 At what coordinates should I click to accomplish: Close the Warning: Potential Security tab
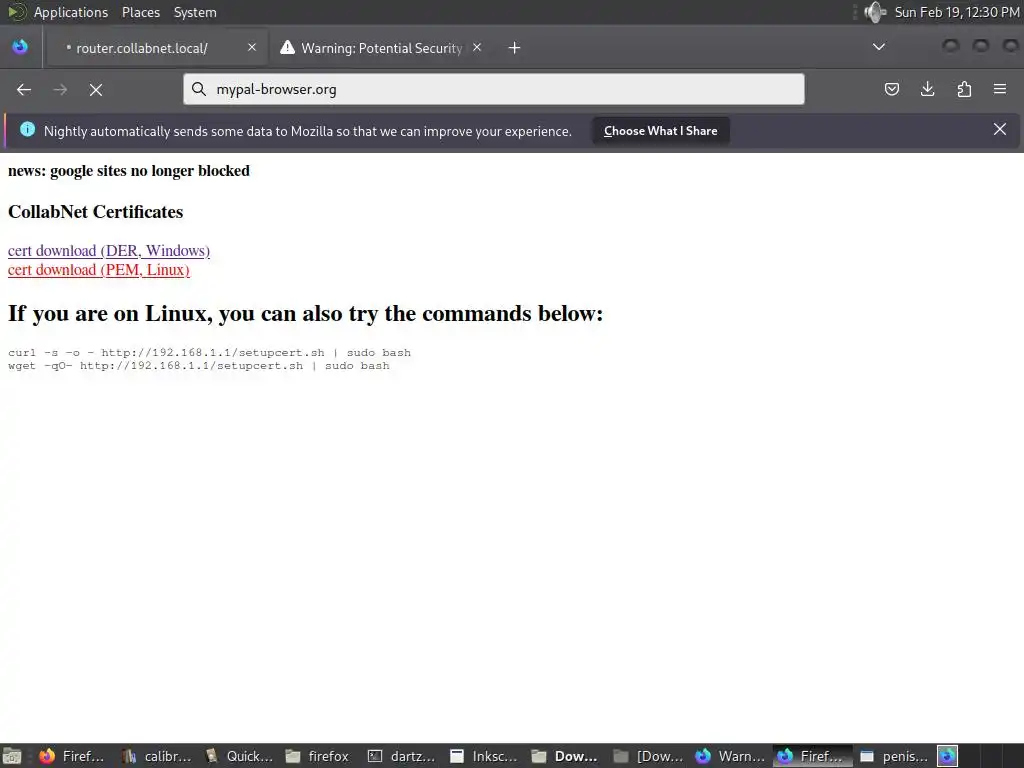point(477,47)
